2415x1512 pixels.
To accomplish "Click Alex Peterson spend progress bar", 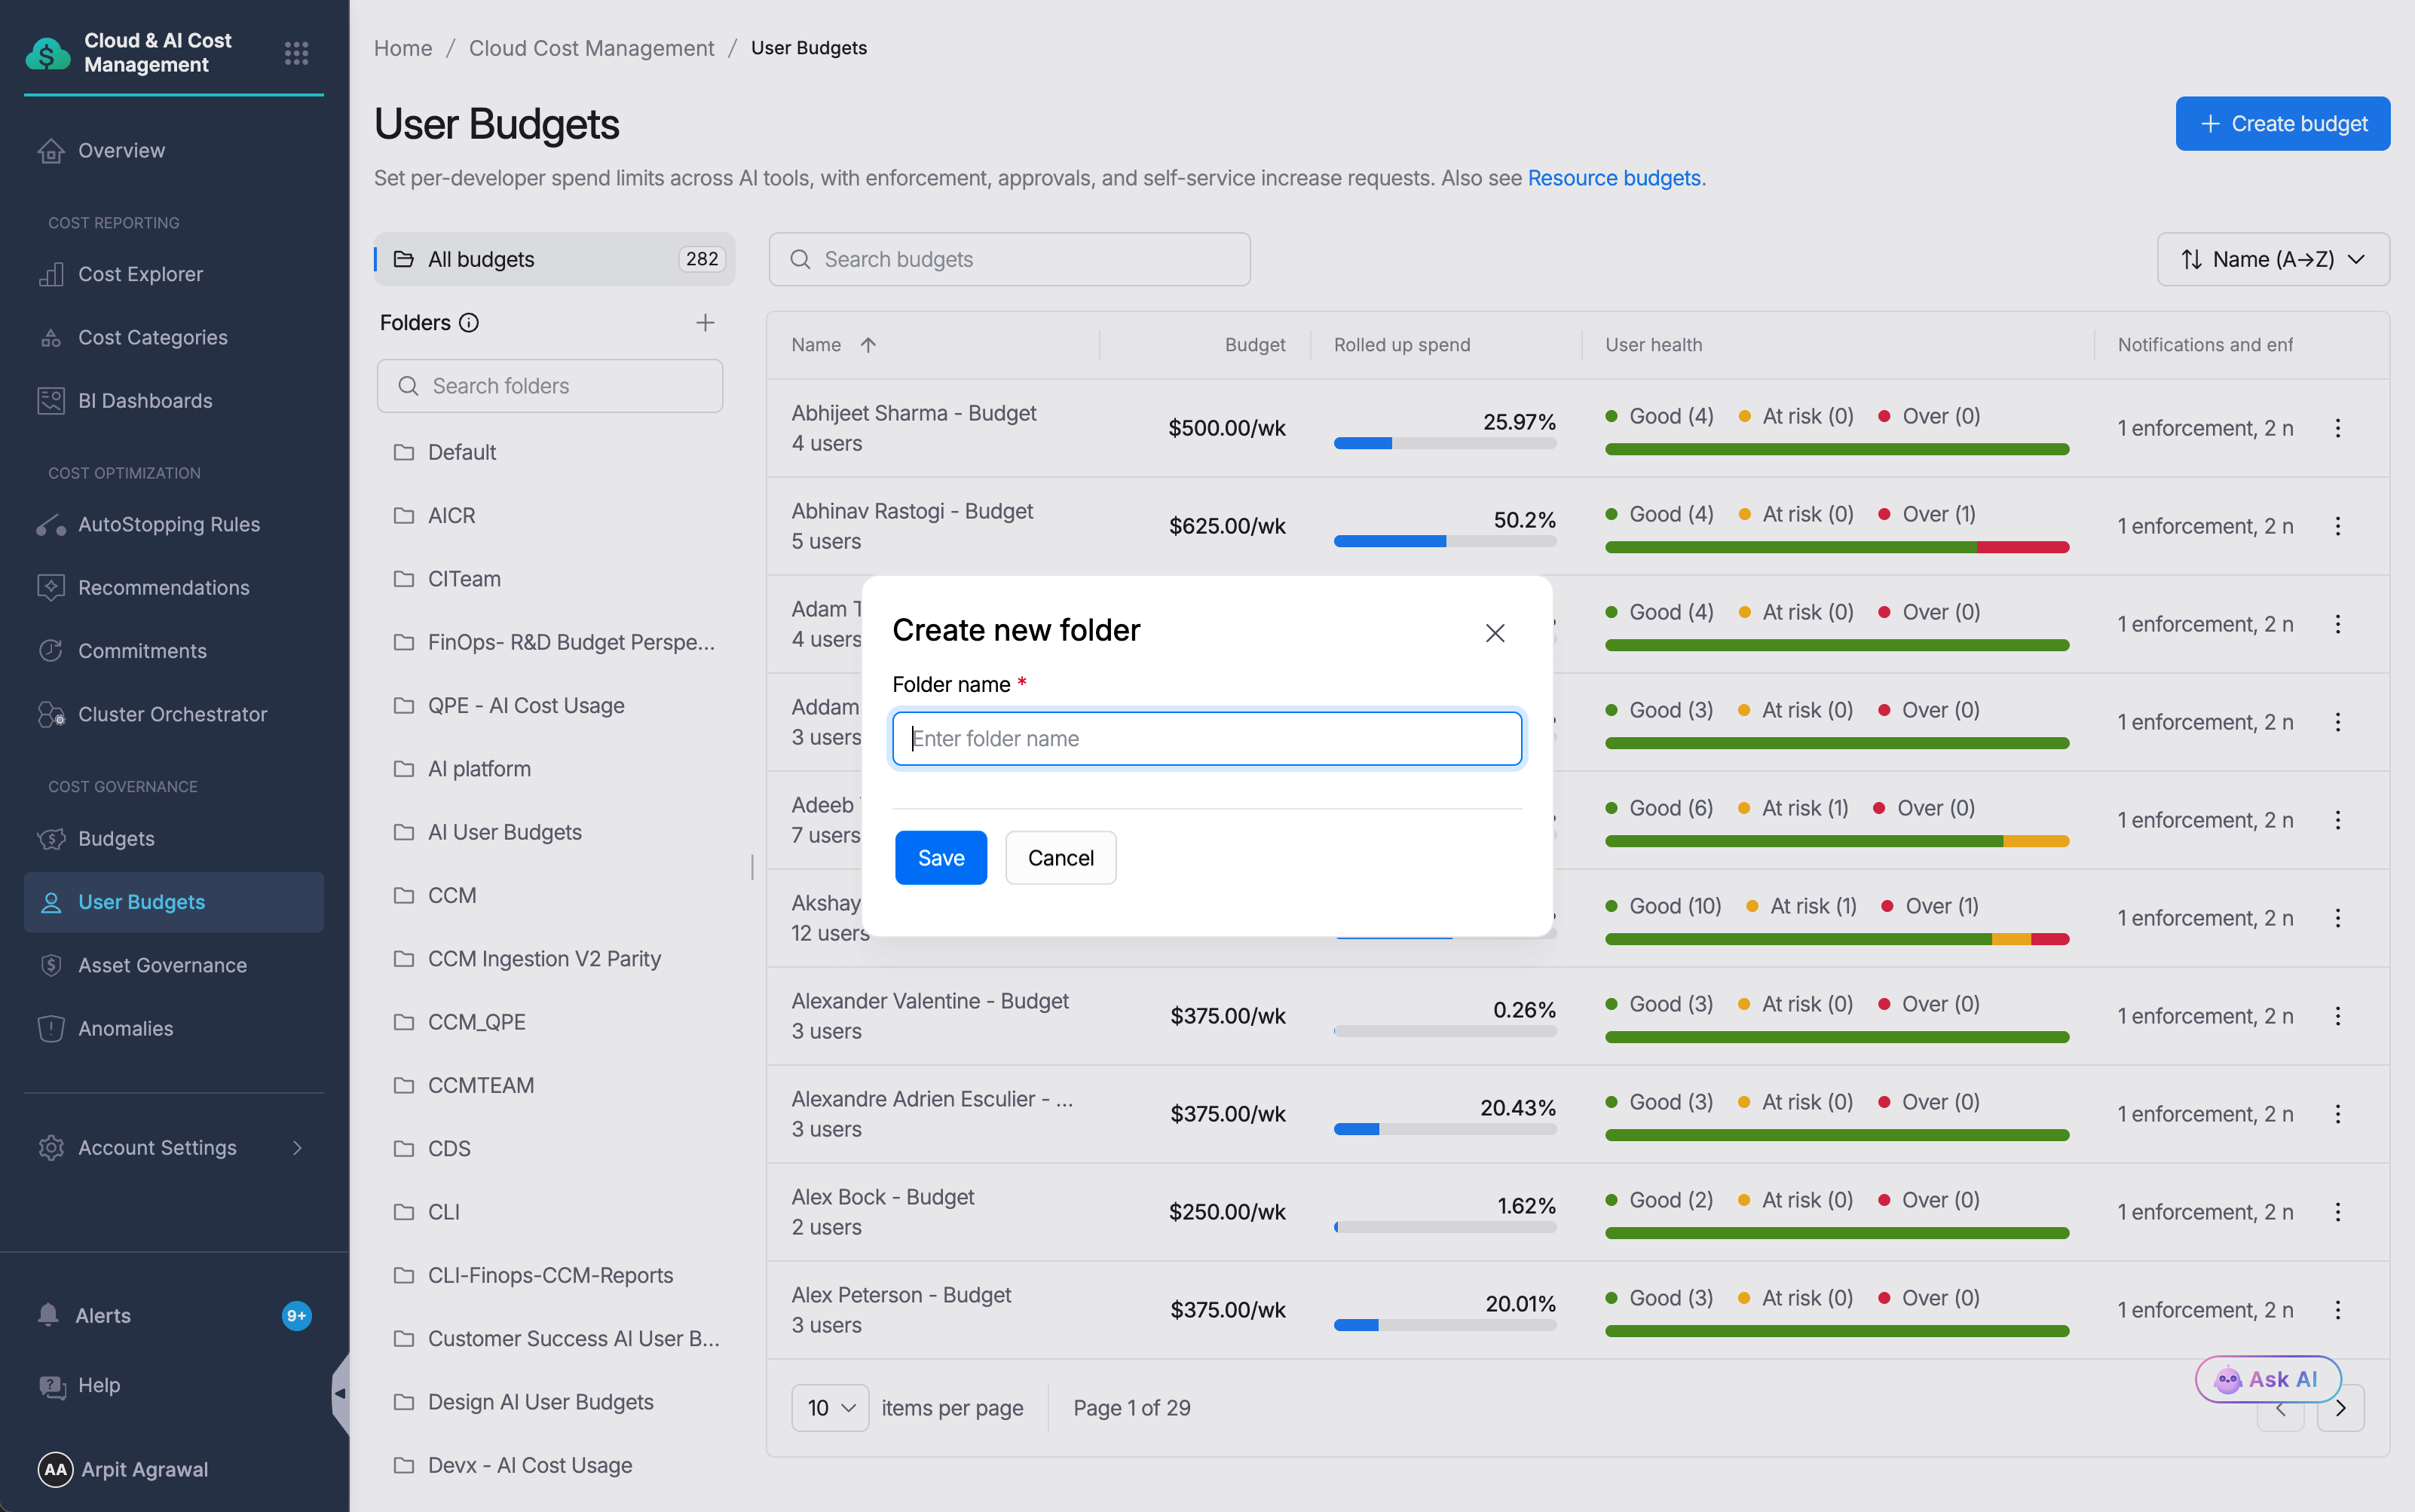I will [x=1445, y=1325].
